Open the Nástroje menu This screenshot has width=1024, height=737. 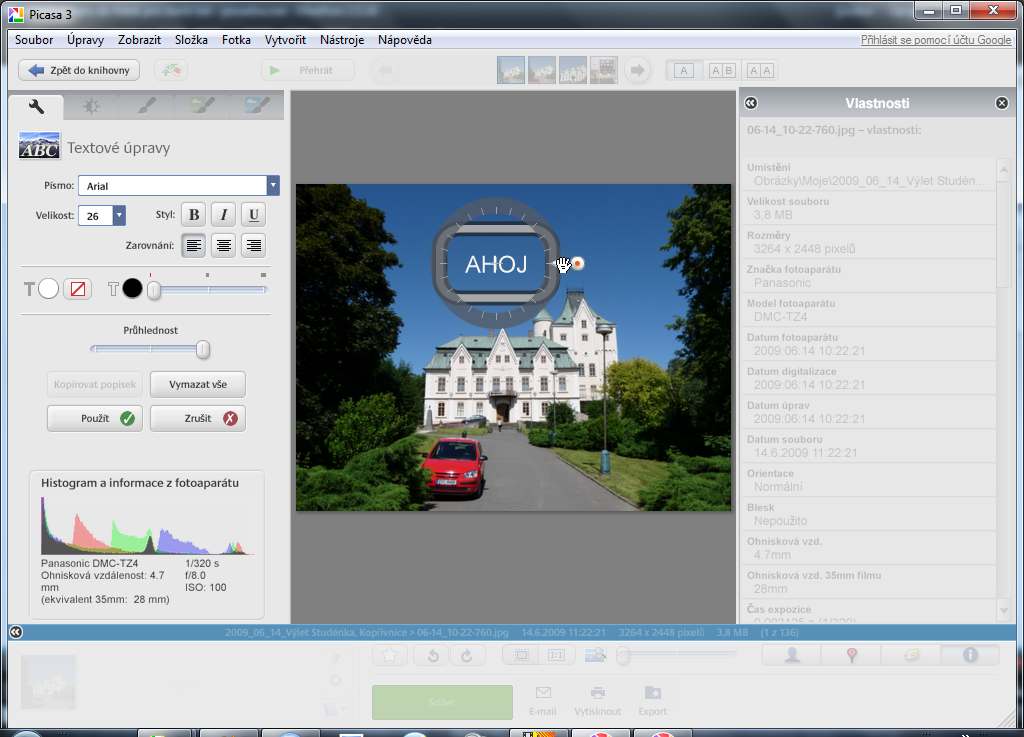[341, 40]
